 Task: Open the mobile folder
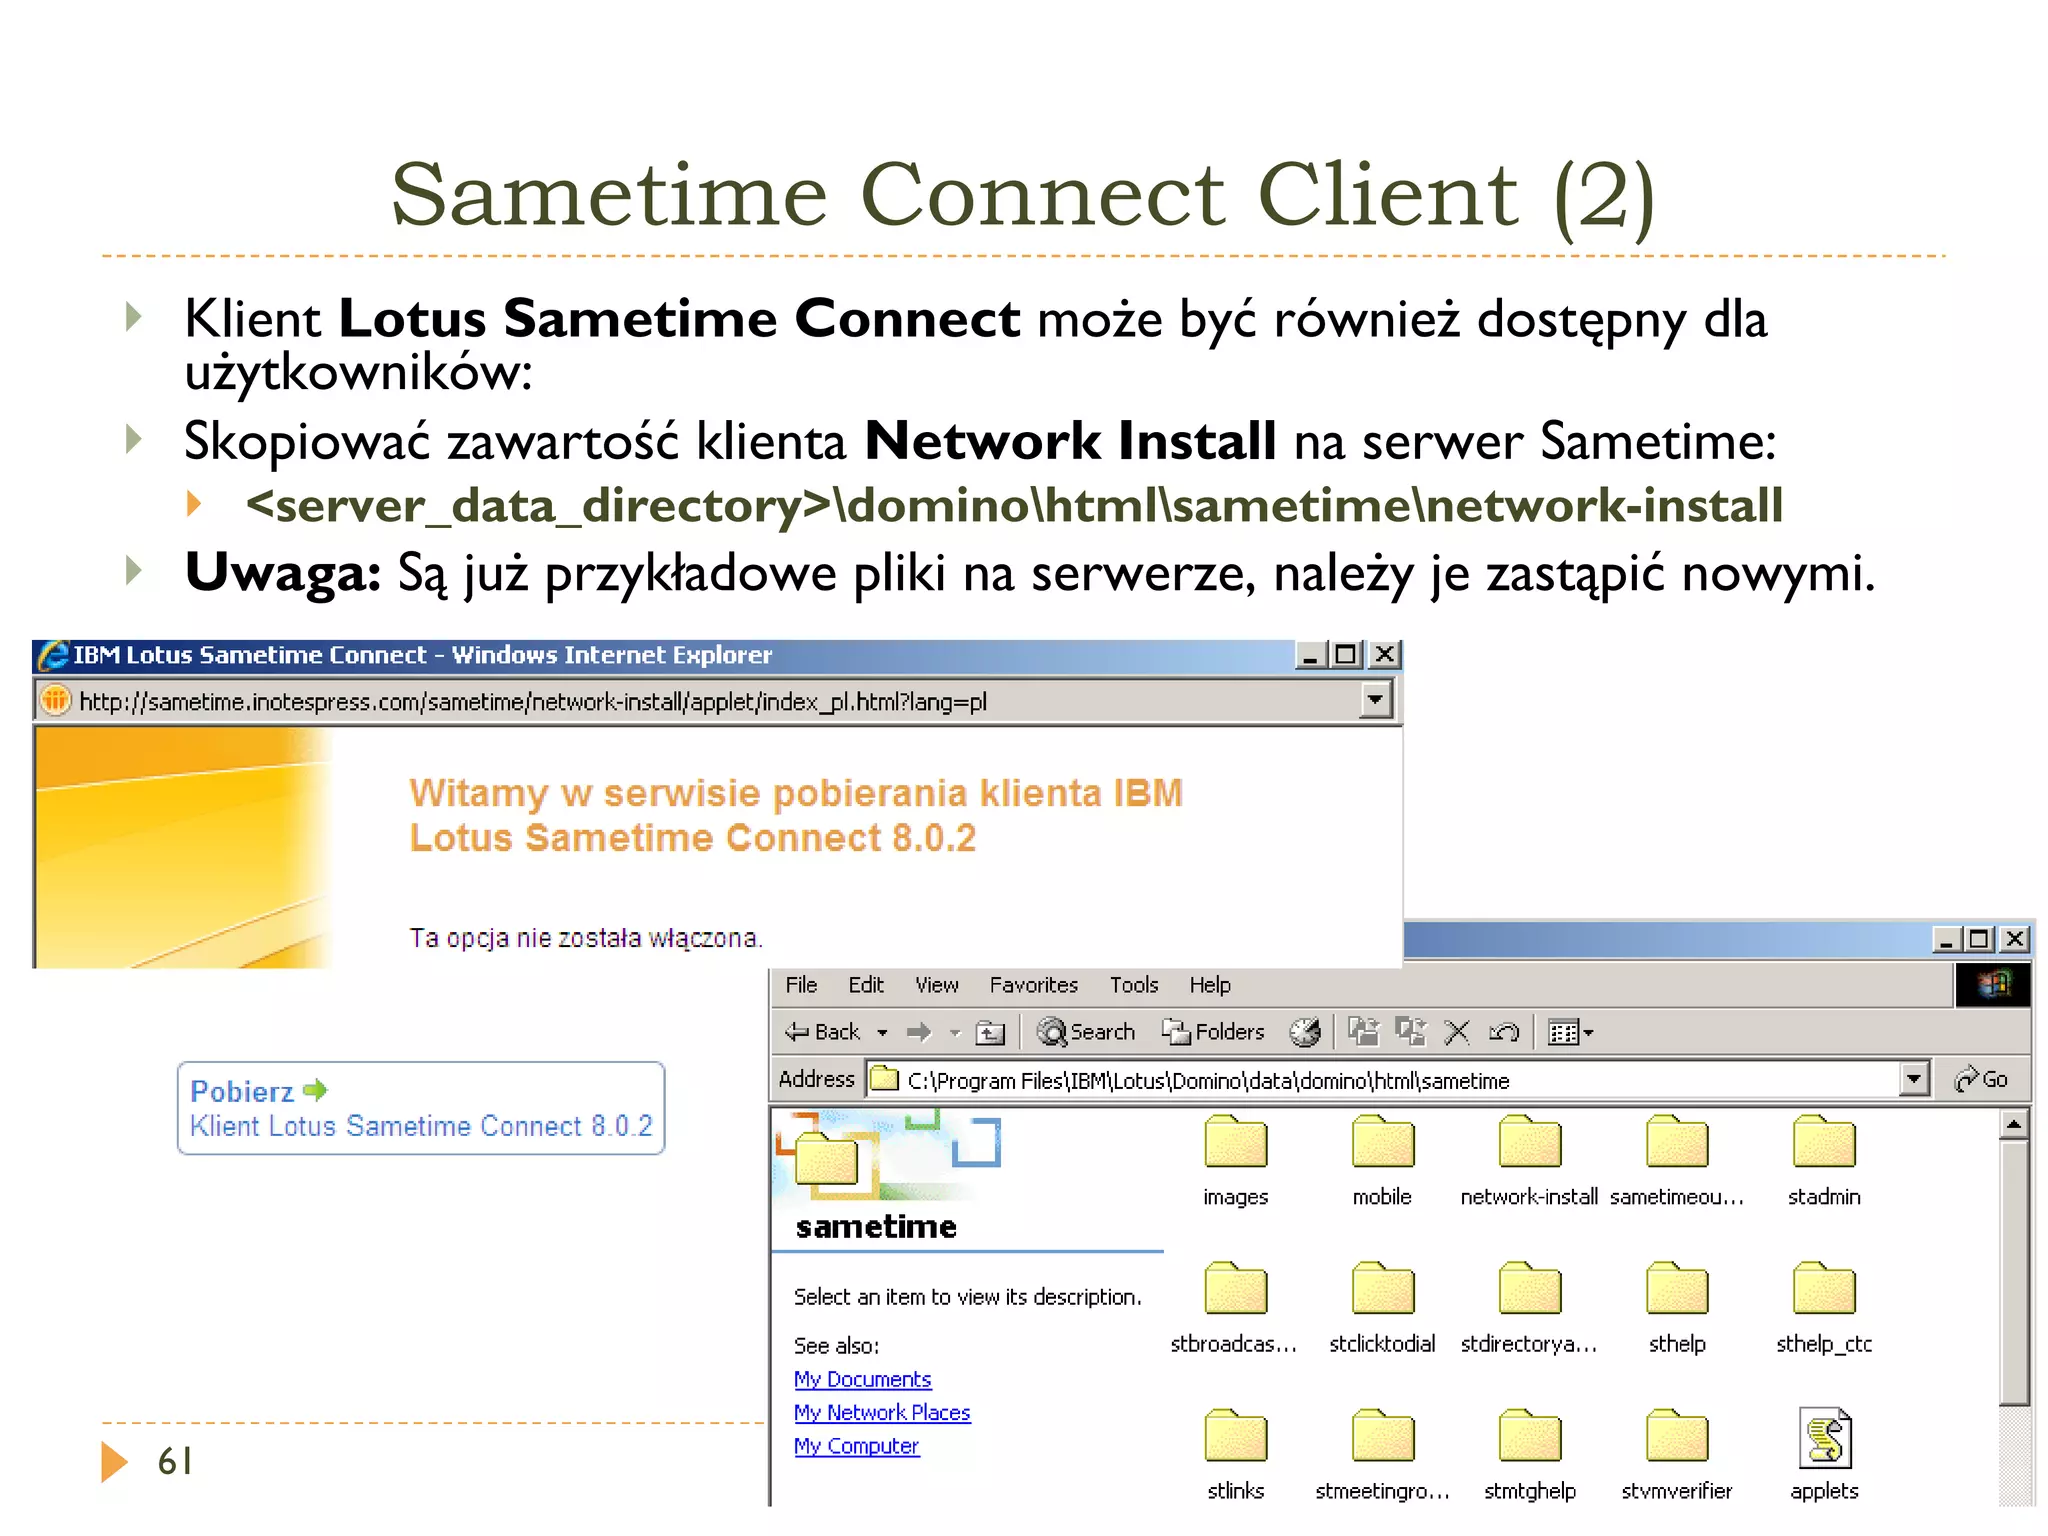1382,1160
